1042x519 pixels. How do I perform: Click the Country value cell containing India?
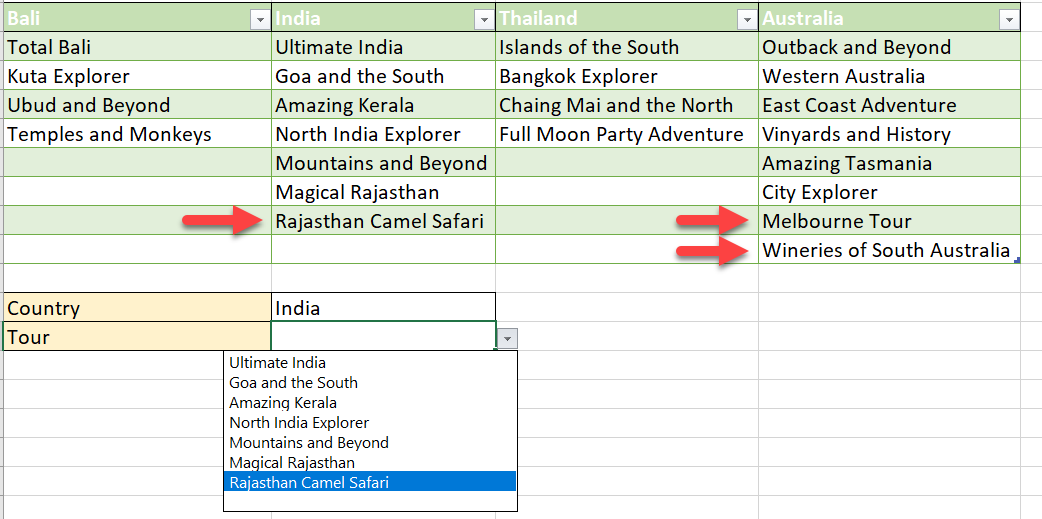tap(383, 308)
